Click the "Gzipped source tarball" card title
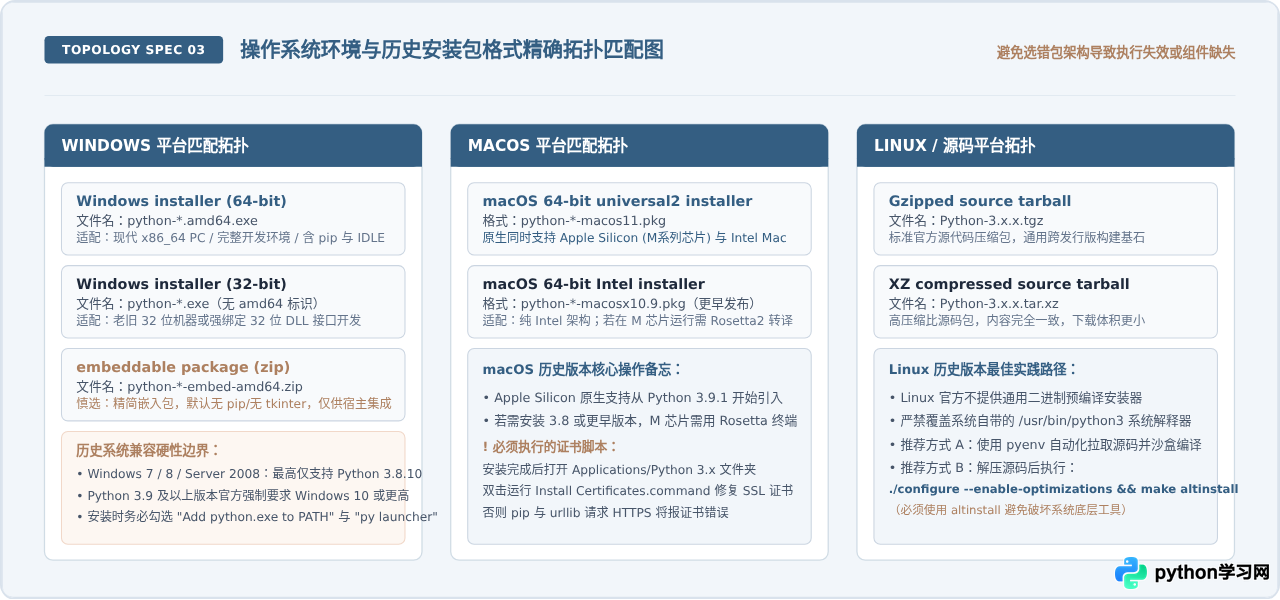Viewport: 1280px width, 600px height. 980,201
